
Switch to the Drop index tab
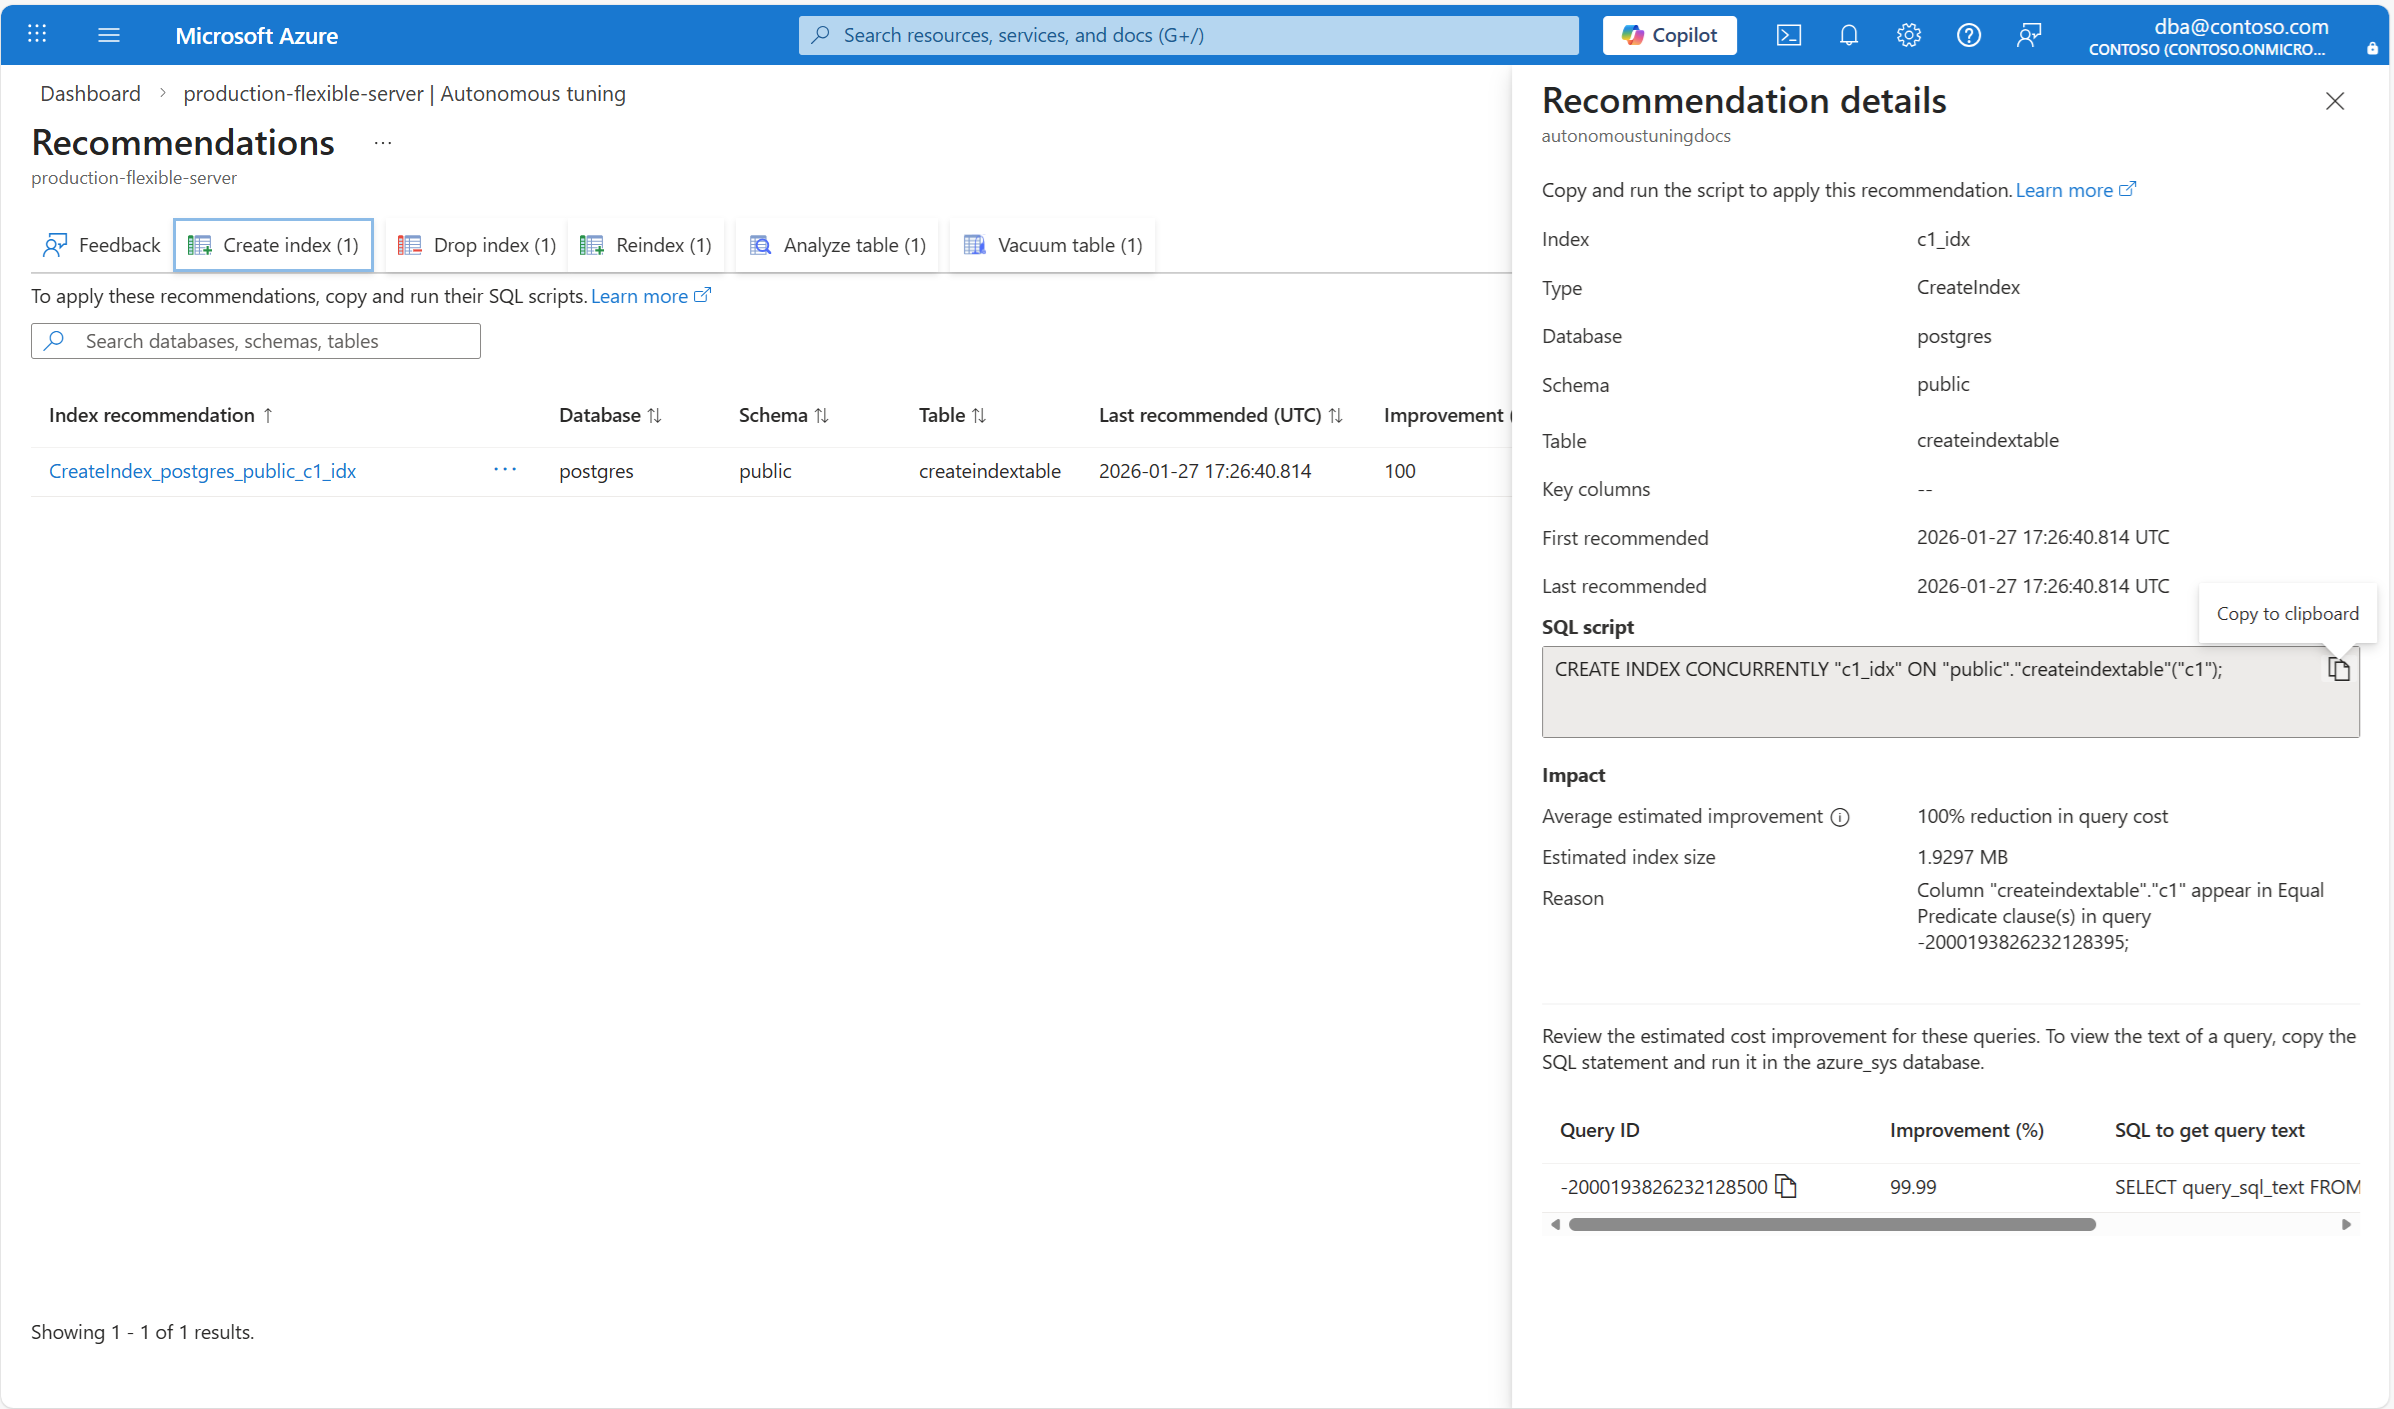pos(477,245)
